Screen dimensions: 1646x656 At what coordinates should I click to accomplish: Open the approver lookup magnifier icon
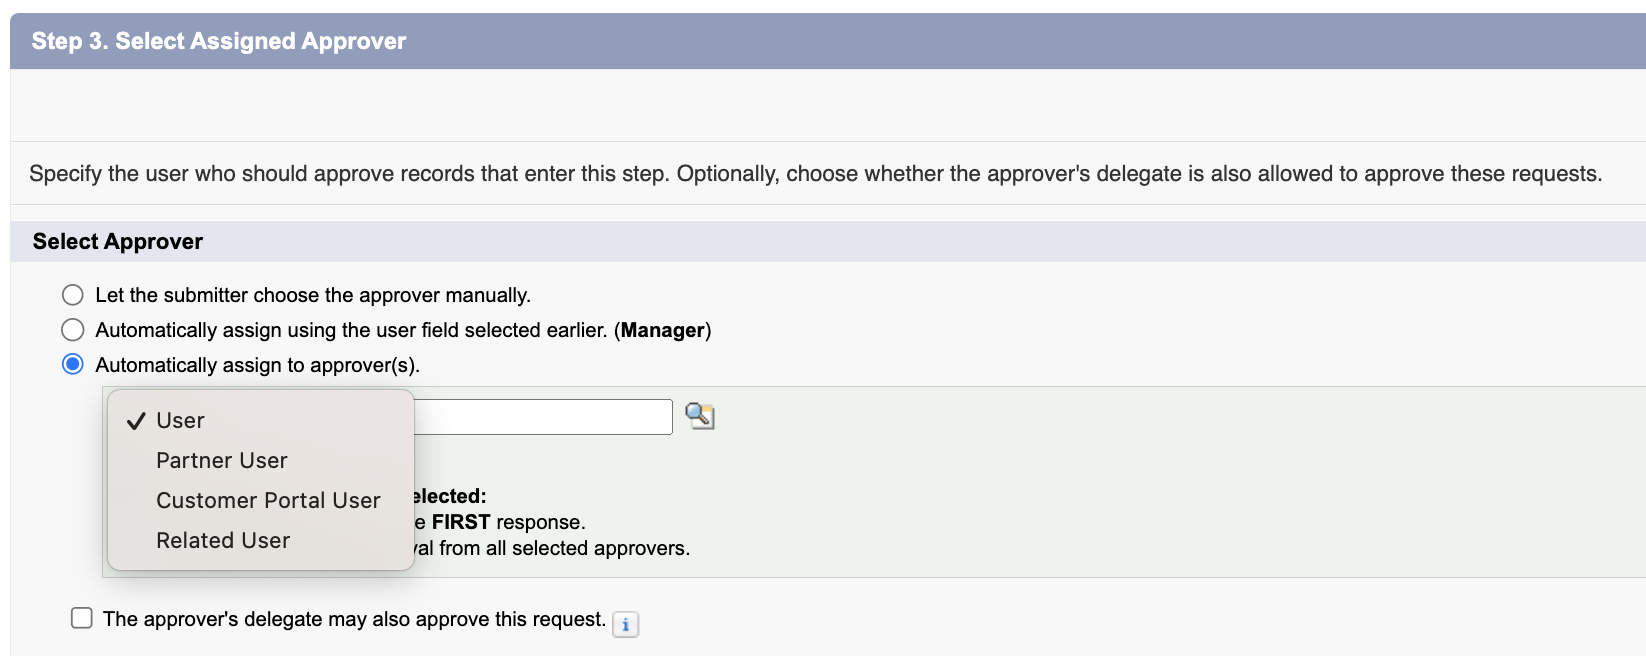(700, 416)
